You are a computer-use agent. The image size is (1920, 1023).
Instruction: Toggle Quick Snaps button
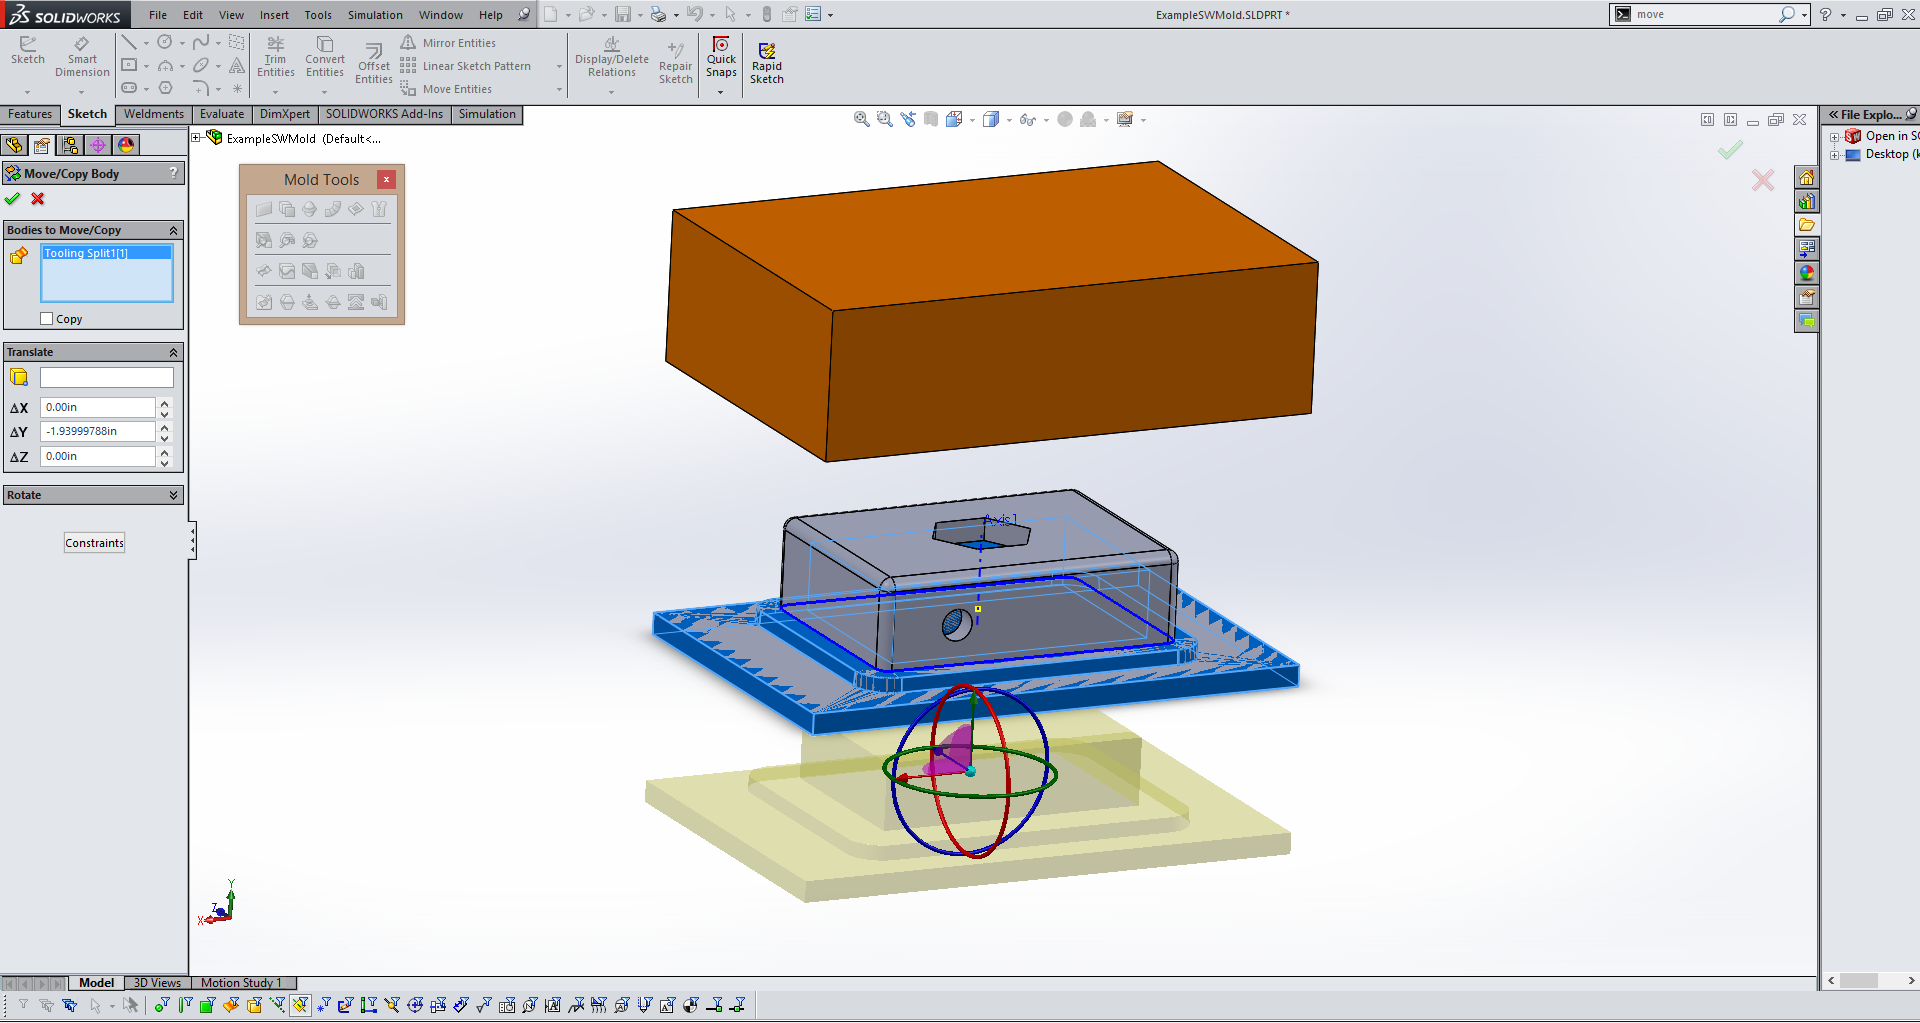pos(721,57)
